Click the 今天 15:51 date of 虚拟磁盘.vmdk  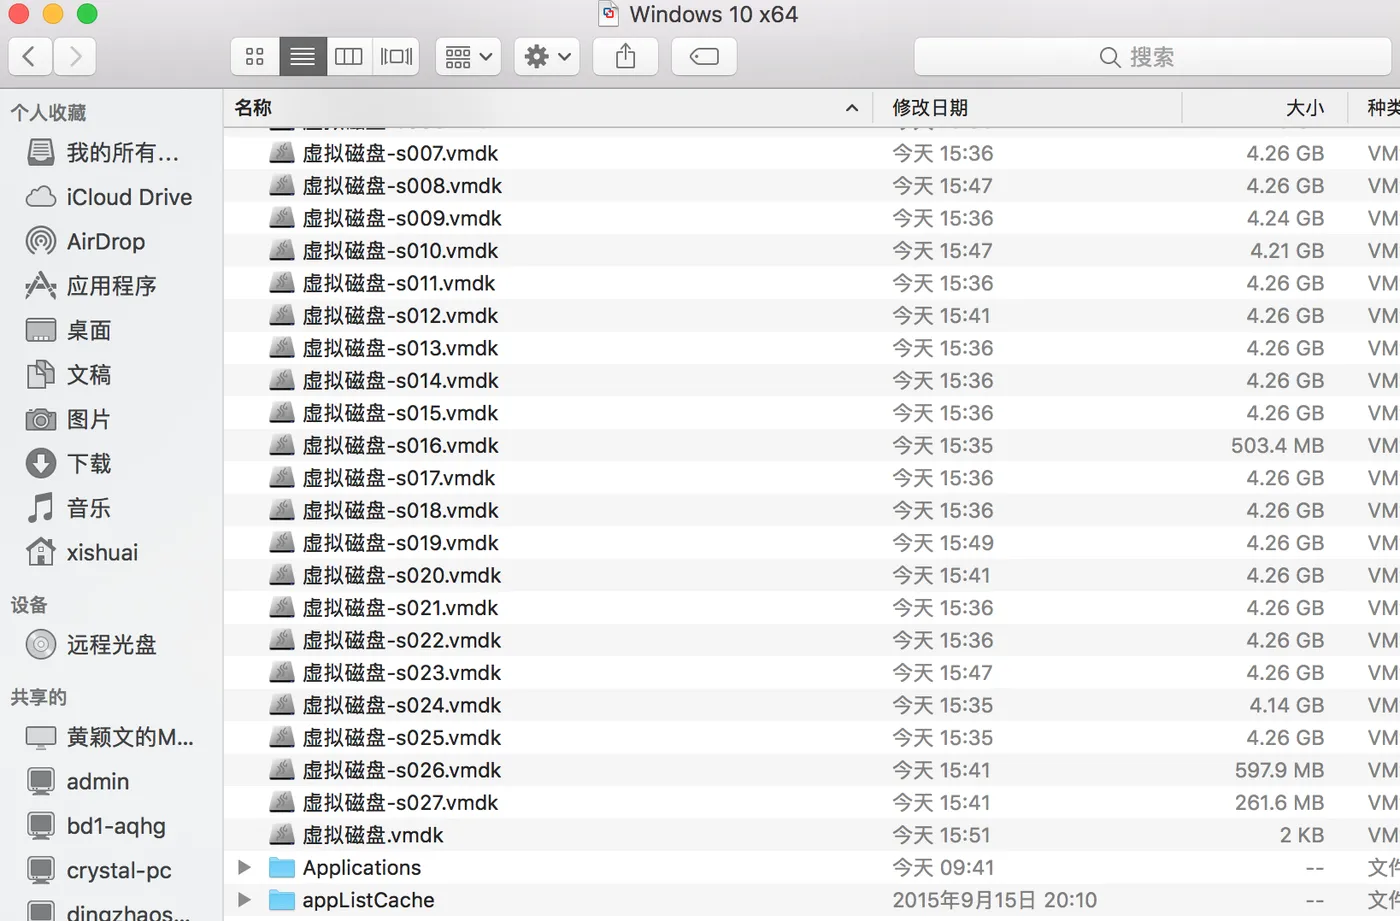pos(941,835)
